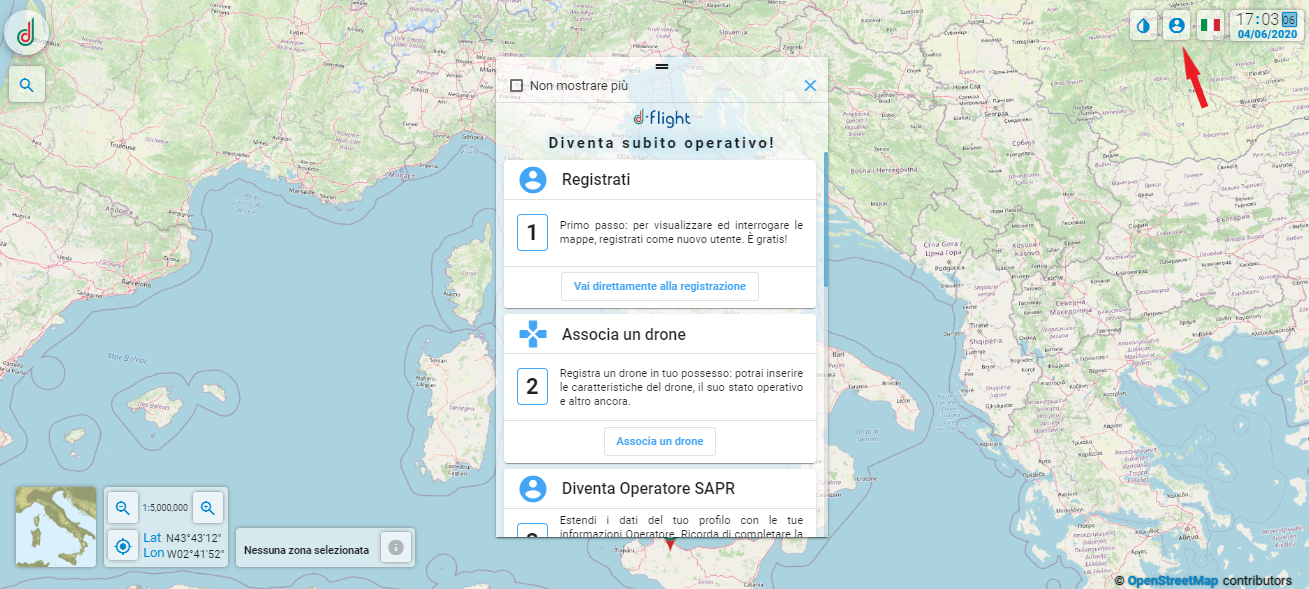Center map with the locate target icon

[x=123, y=546]
